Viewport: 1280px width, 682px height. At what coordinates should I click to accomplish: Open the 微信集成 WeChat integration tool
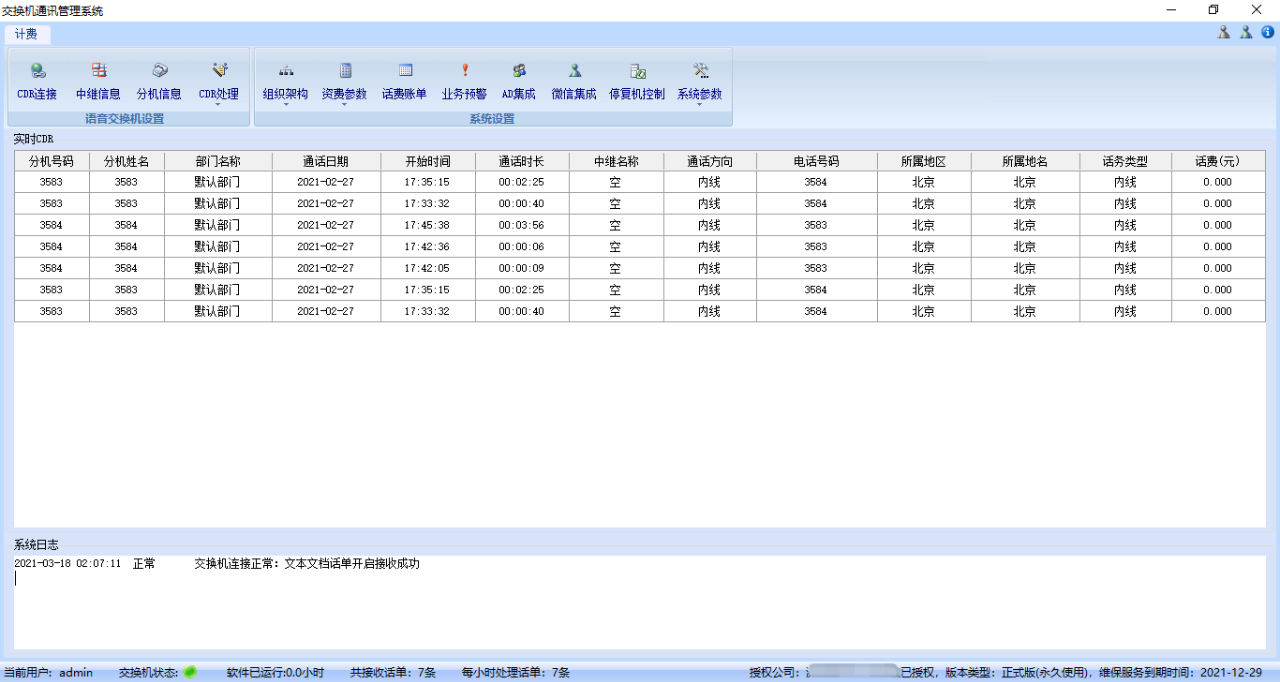click(574, 82)
